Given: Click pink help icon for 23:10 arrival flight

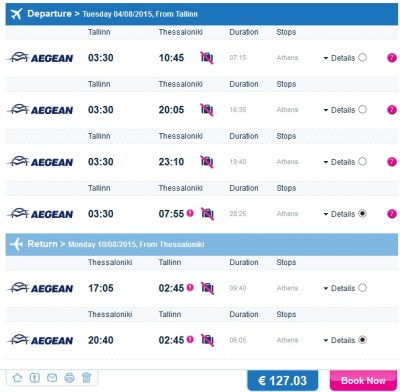Looking at the screenshot, I should tap(392, 162).
